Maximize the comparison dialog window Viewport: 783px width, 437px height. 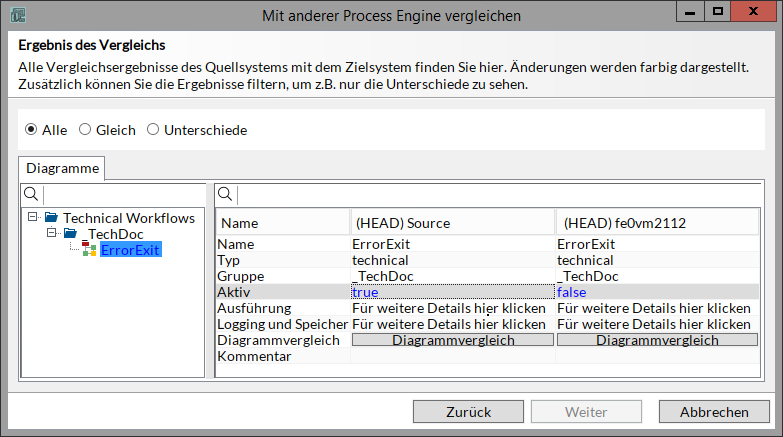(x=718, y=11)
